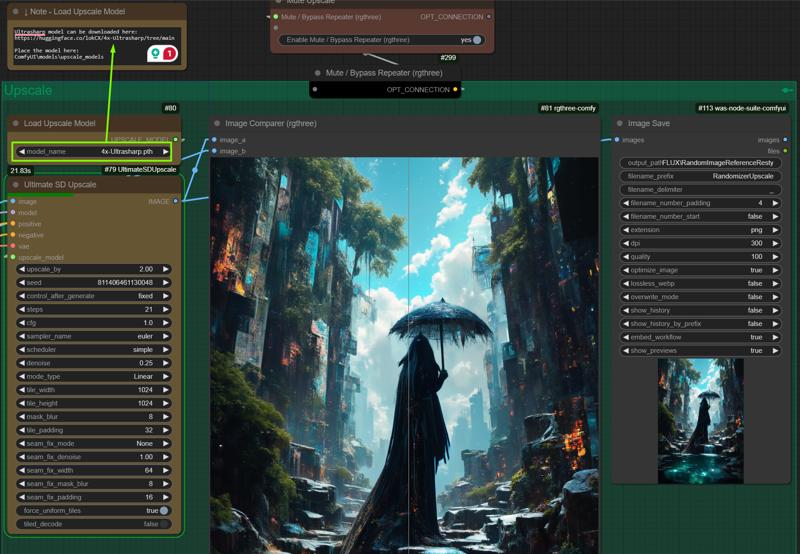Viewport: 800px width, 554px height.
Task: Click the image_a input socket
Action: point(214,139)
